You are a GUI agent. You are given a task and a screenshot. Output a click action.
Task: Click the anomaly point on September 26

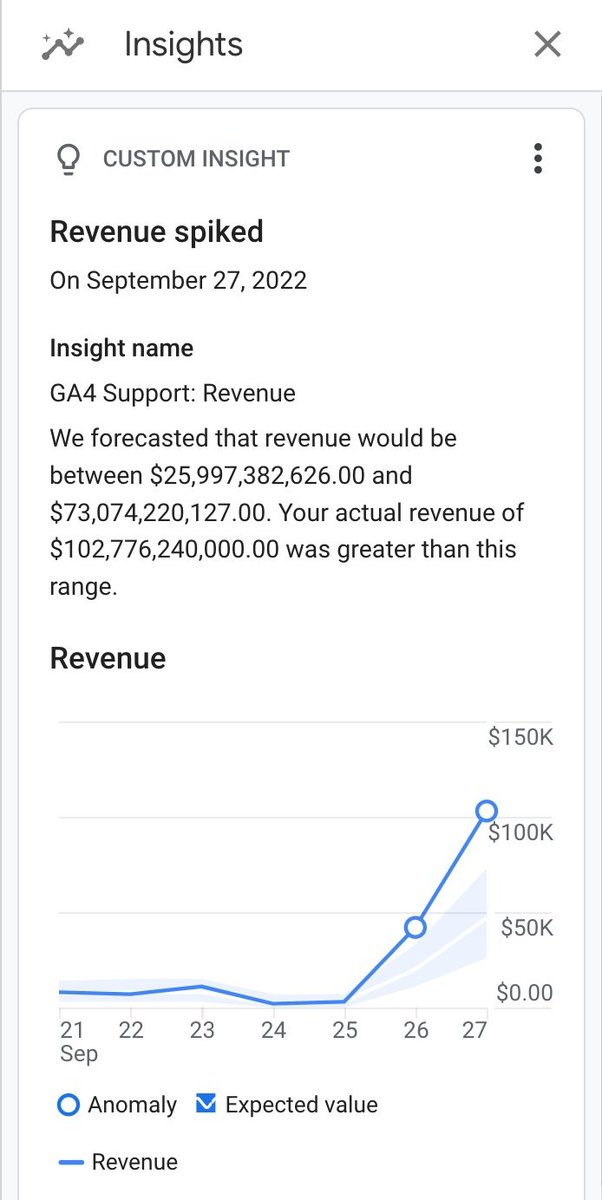[x=415, y=927]
